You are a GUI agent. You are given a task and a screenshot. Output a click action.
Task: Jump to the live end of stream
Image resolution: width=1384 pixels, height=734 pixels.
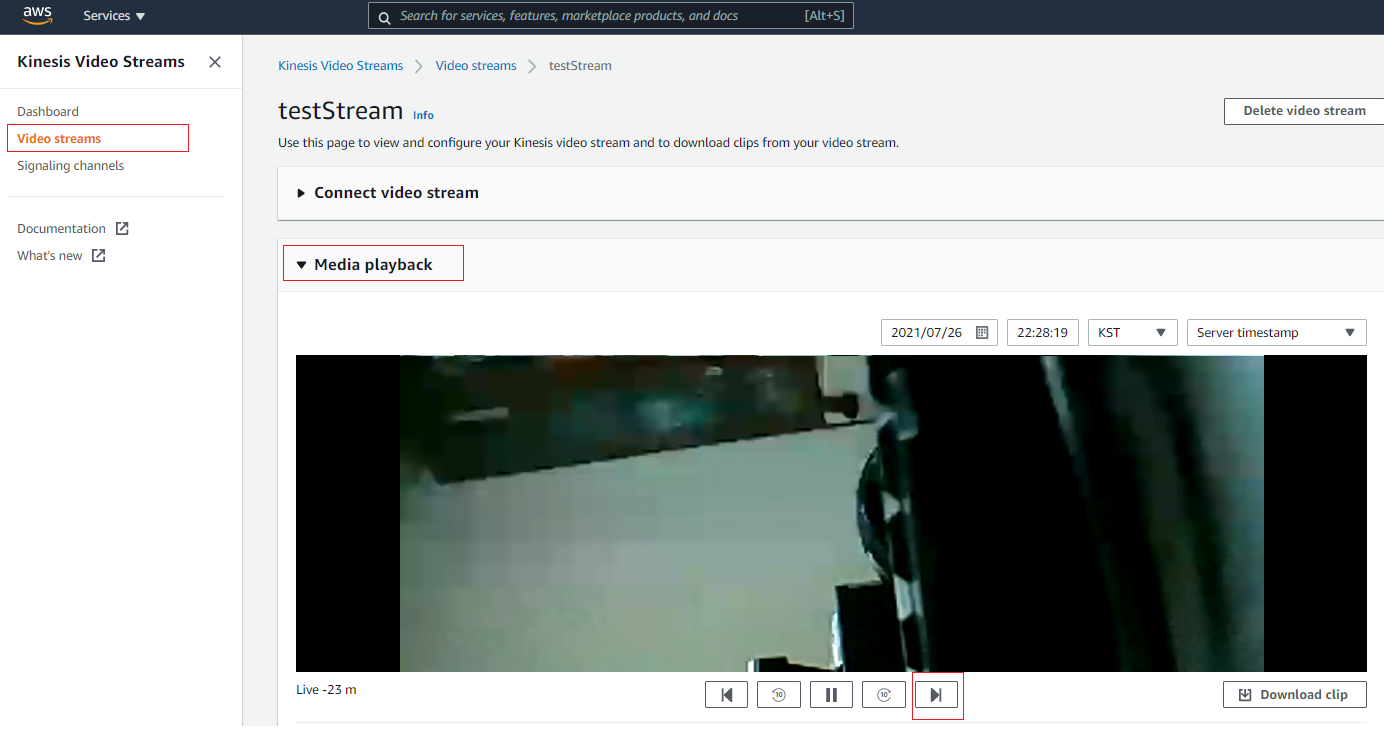coord(937,695)
